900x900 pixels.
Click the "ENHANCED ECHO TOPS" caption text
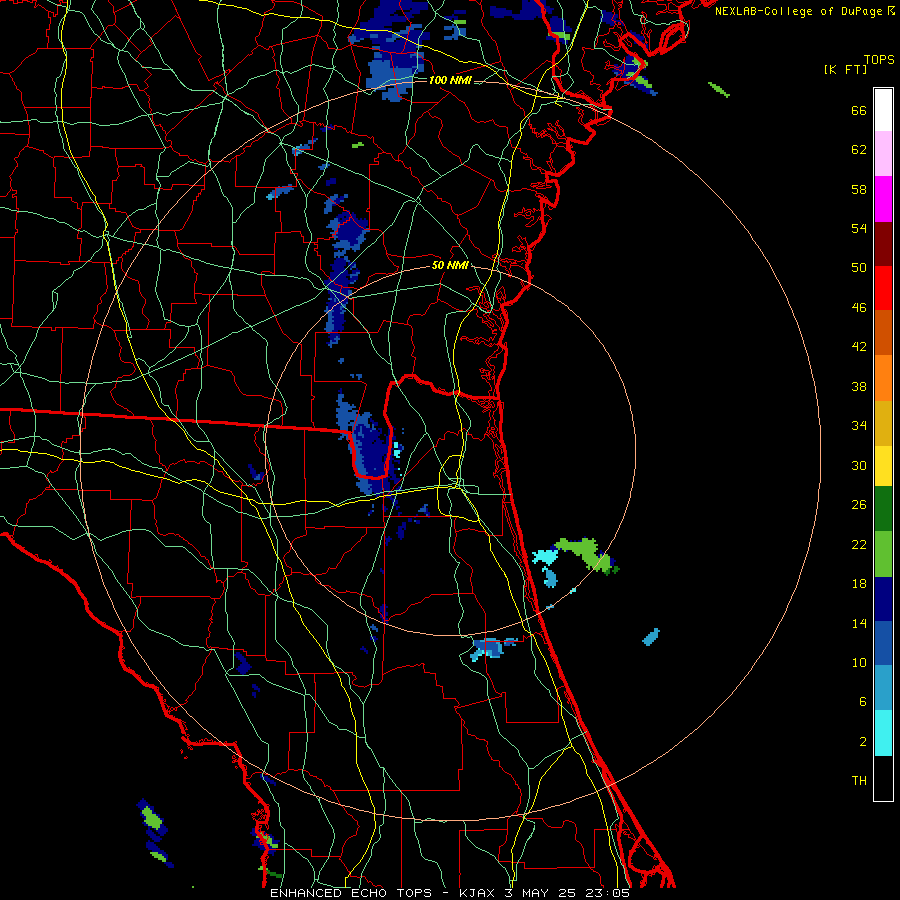(x=350, y=893)
